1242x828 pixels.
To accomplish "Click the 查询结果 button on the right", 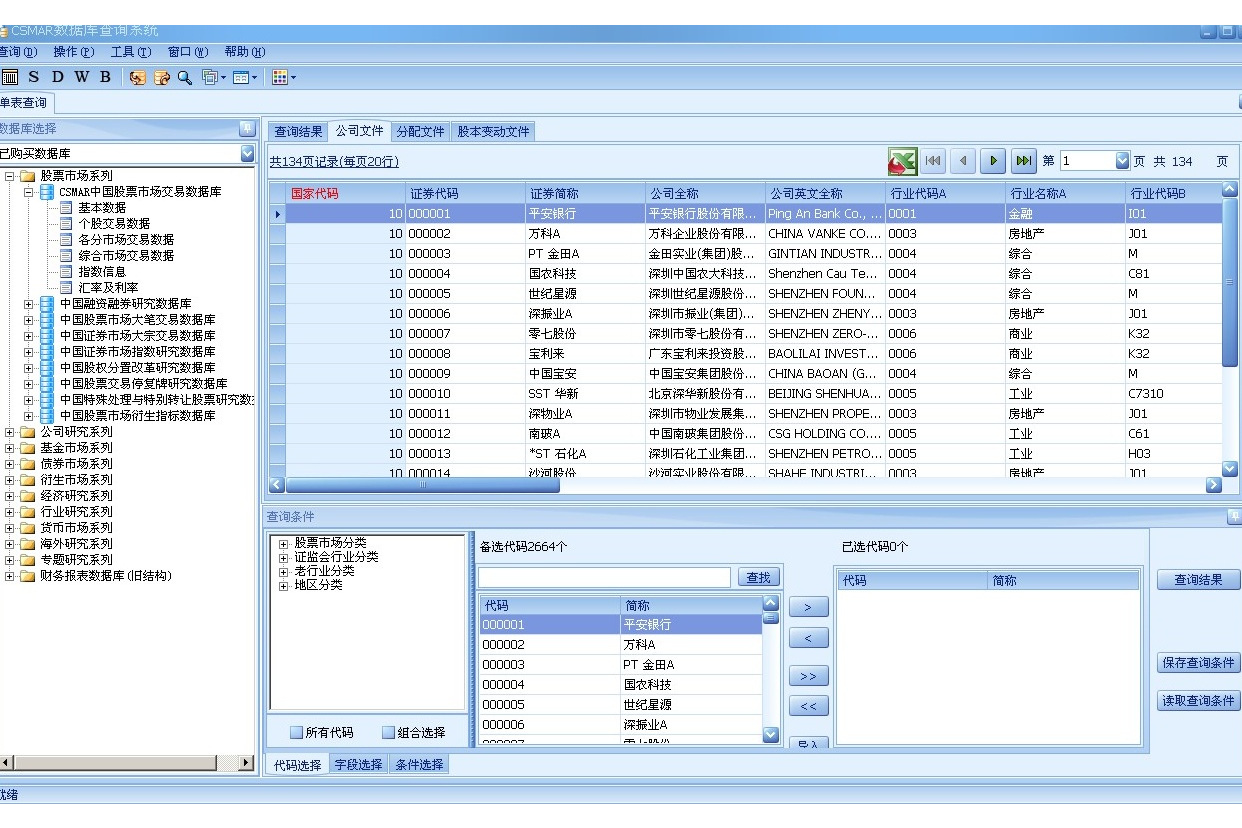I will (1197, 578).
